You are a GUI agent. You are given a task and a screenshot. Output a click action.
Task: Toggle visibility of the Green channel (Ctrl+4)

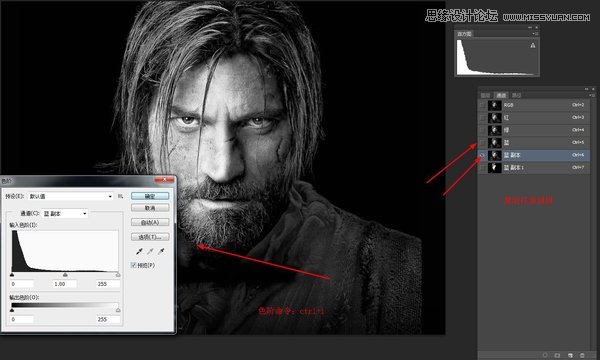(483, 130)
